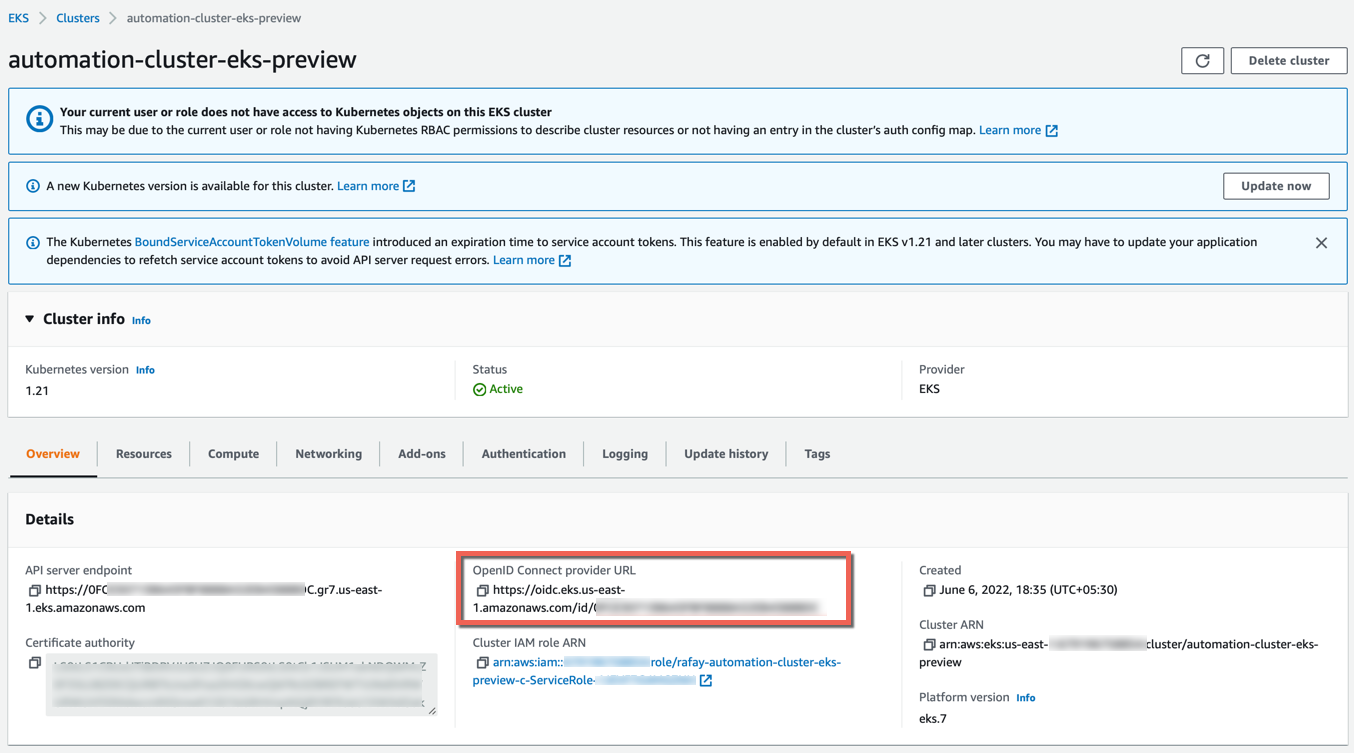The width and height of the screenshot is (1354, 753).
Task: Click Update now button
Action: click(1276, 186)
